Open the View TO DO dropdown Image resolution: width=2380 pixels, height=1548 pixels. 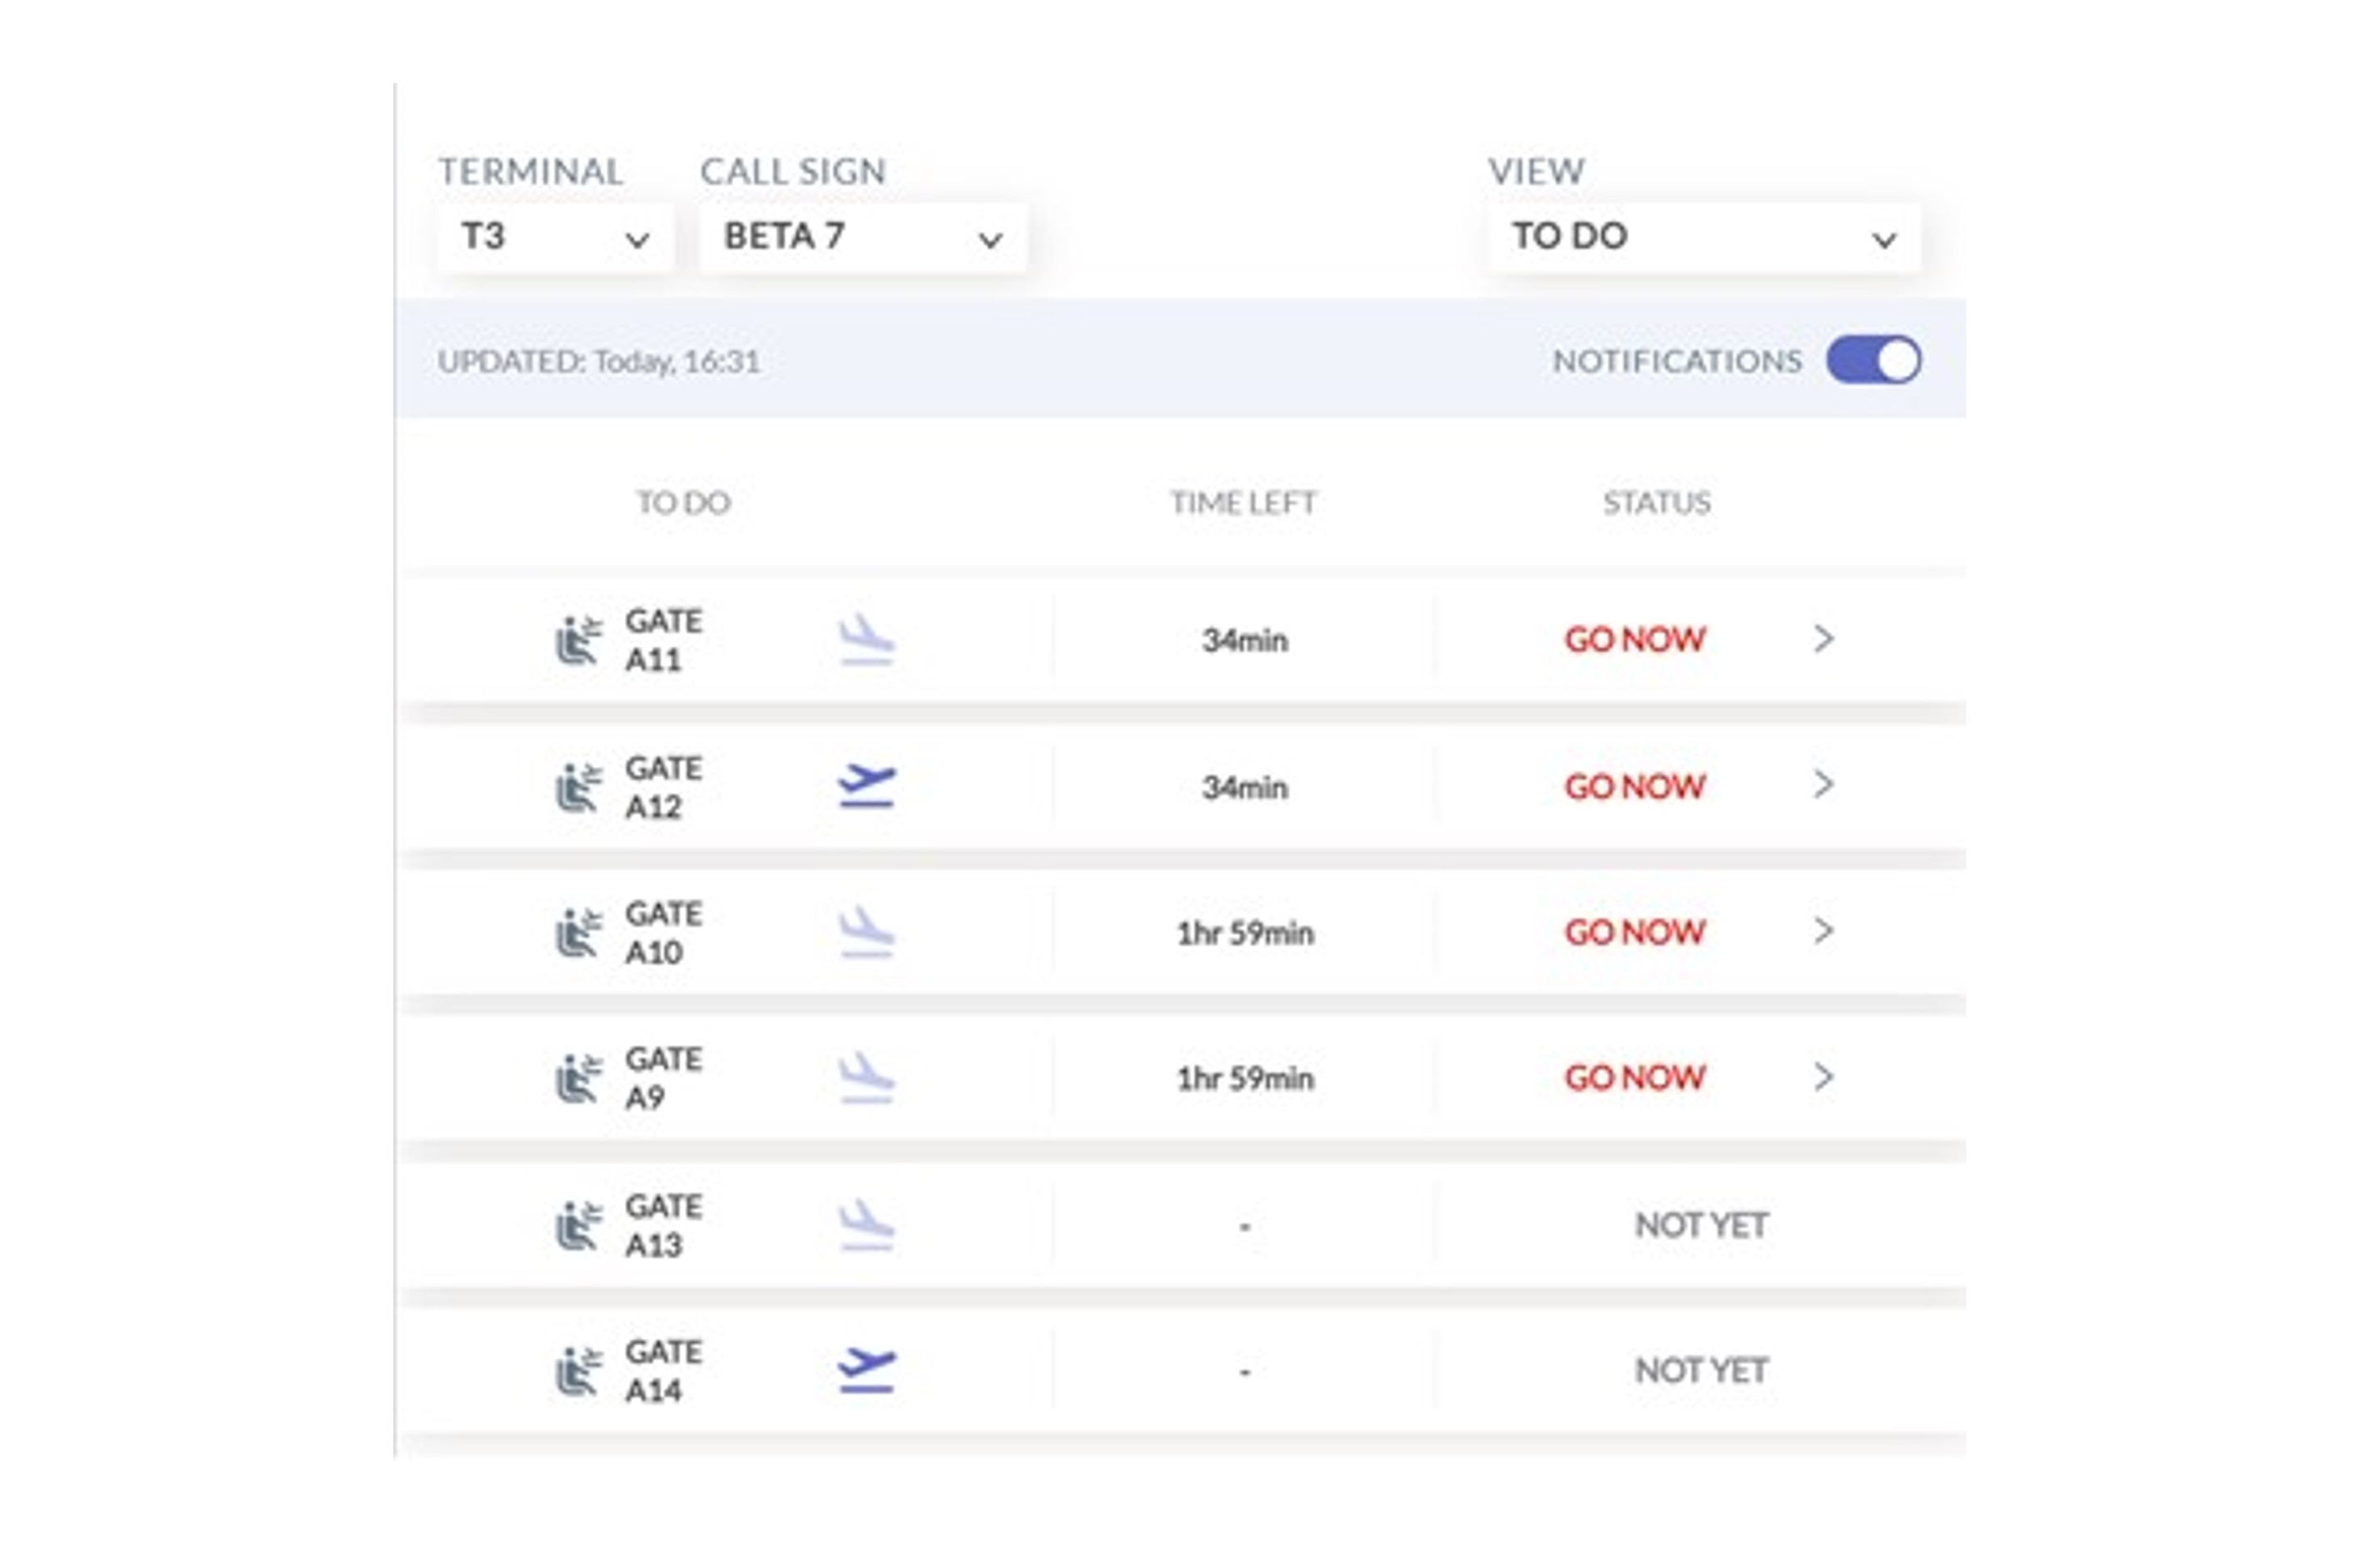[1704, 237]
